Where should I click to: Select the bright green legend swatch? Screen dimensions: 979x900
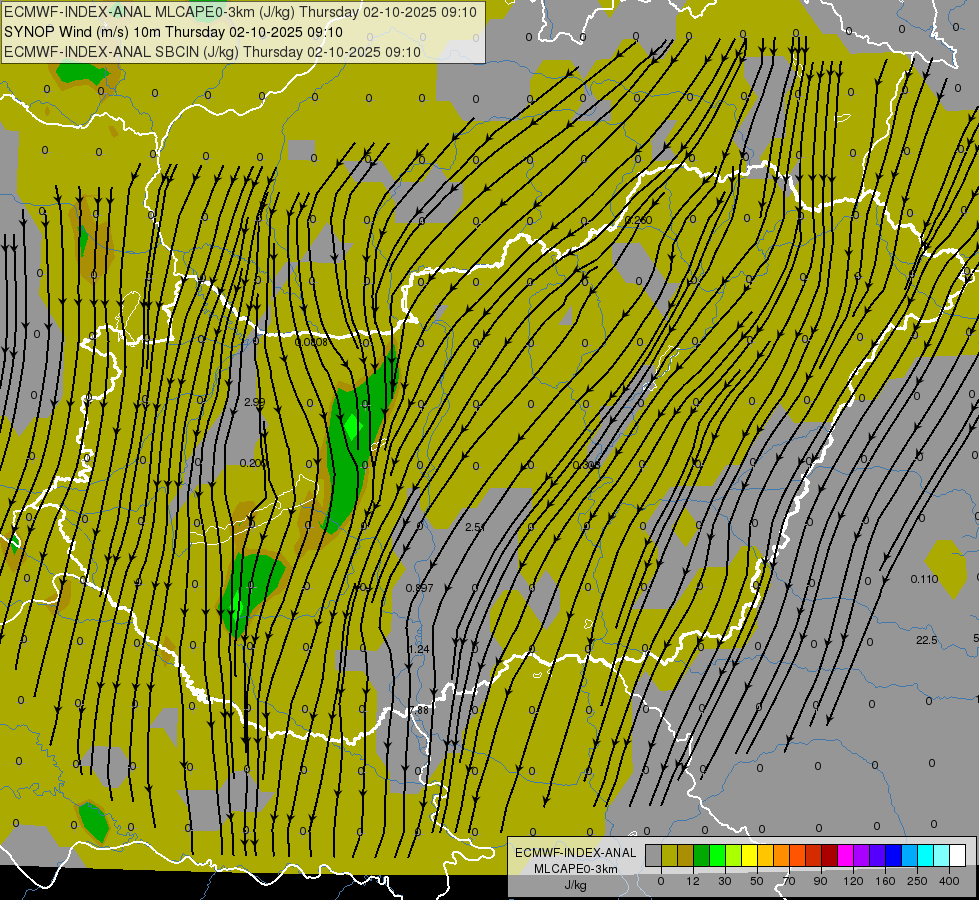(718, 855)
